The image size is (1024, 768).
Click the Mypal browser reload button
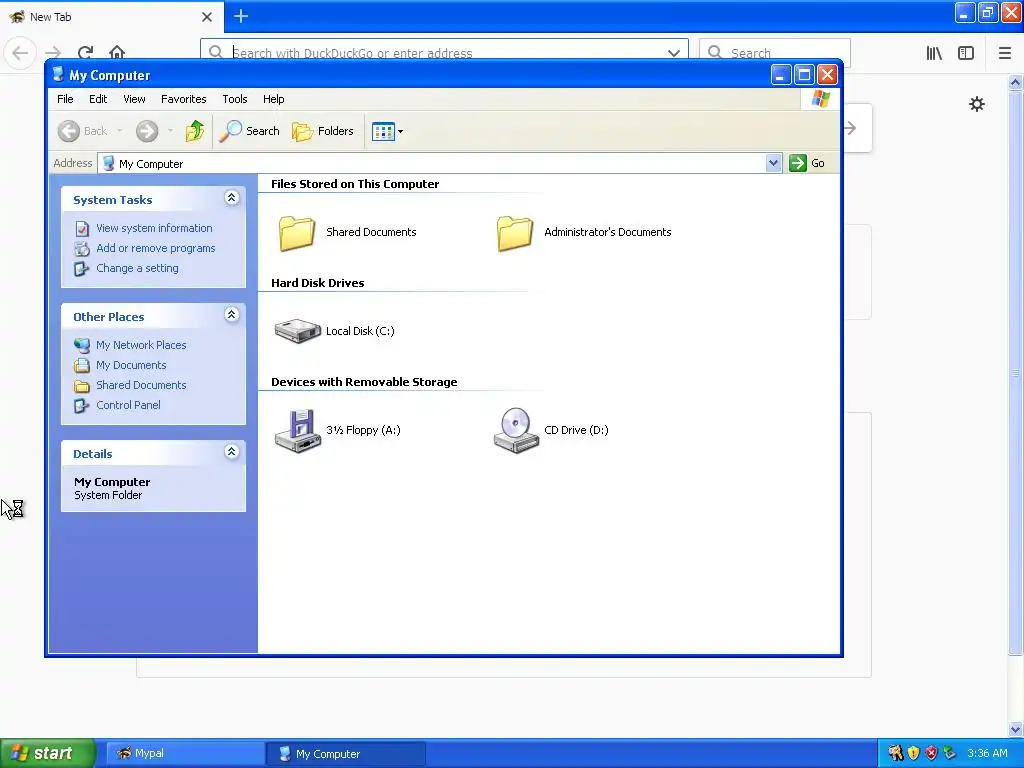[86, 52]
